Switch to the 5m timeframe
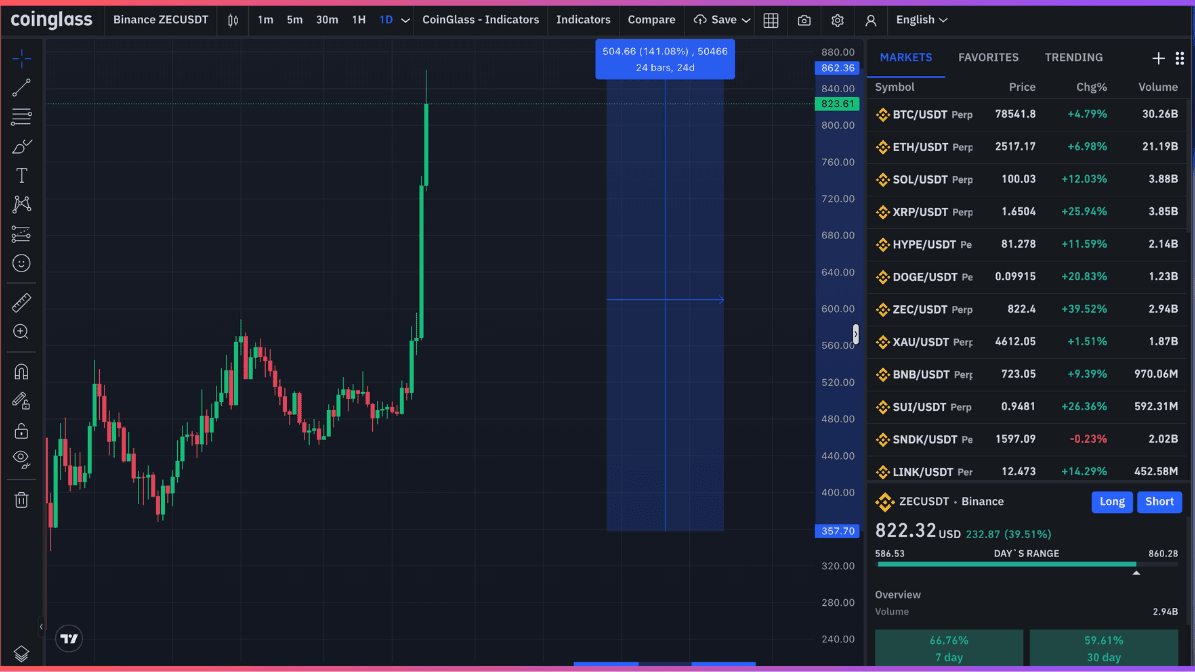The height and width of the screenshot is (672, 1195). (295, 20)
